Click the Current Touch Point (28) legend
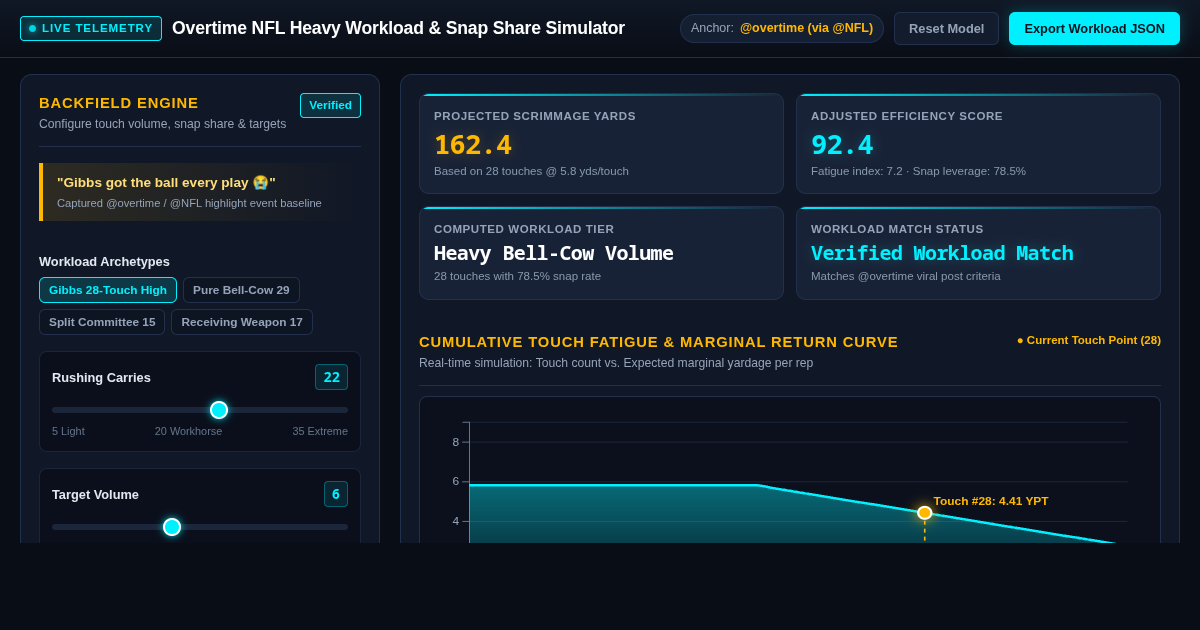1200x630 pixels. (x=1089, y=340)
